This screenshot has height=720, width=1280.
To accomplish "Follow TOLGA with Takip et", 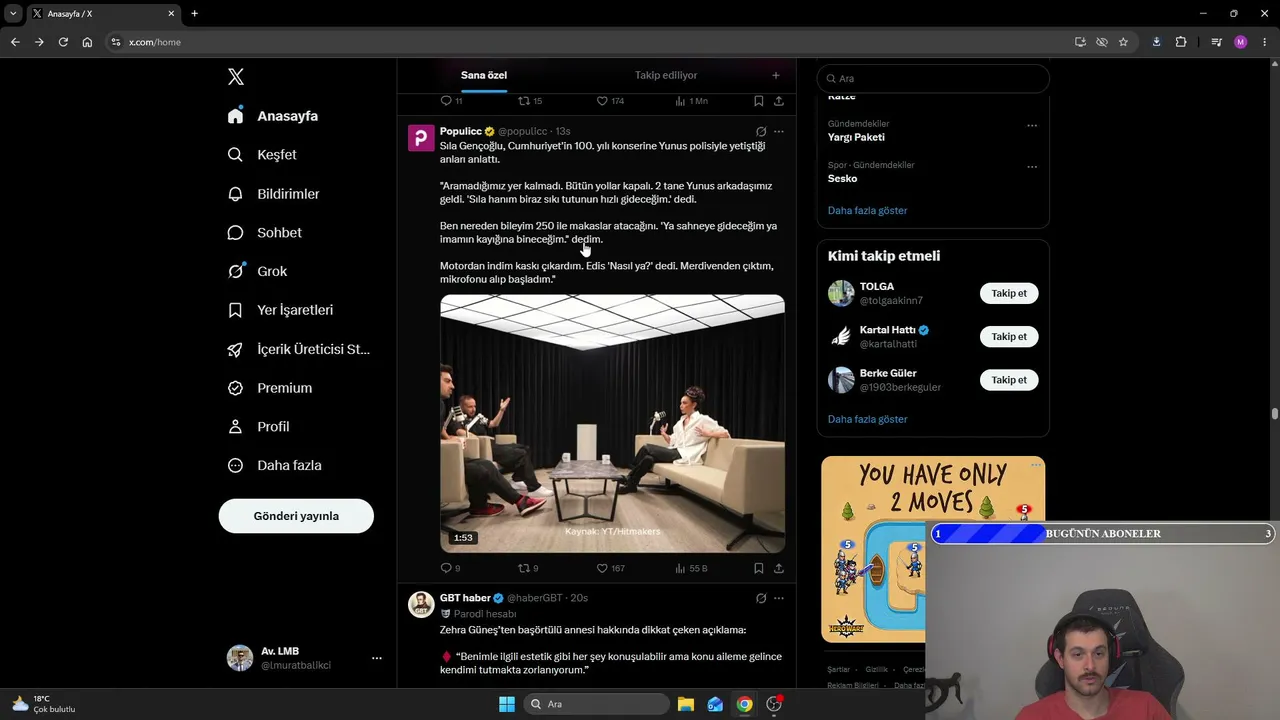I will tap(1009, 293).
